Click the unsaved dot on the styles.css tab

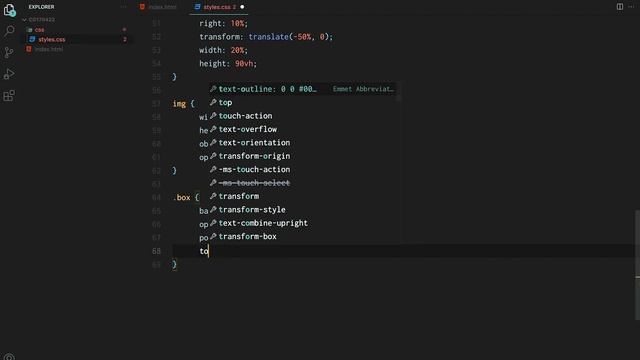(x=242, y=7)
